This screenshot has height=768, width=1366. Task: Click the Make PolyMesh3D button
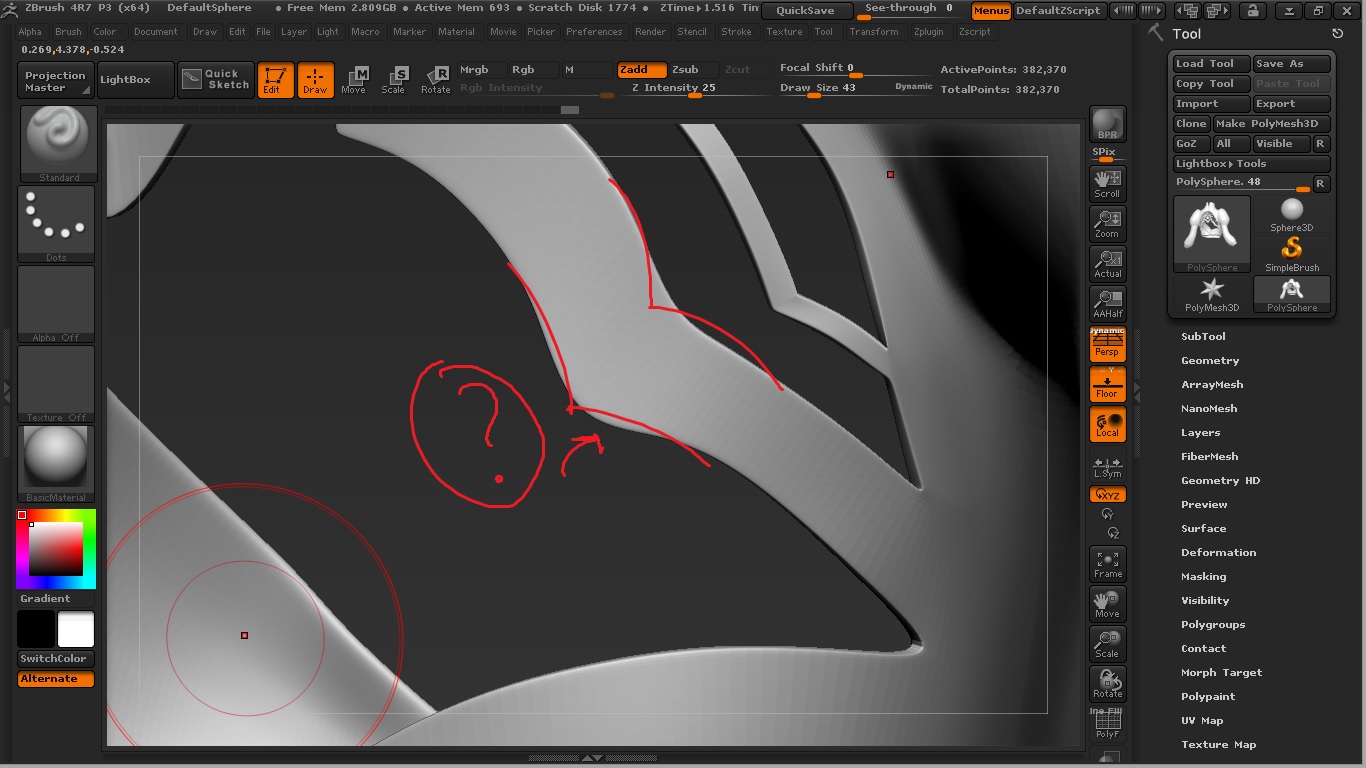tap(1271, 124)
